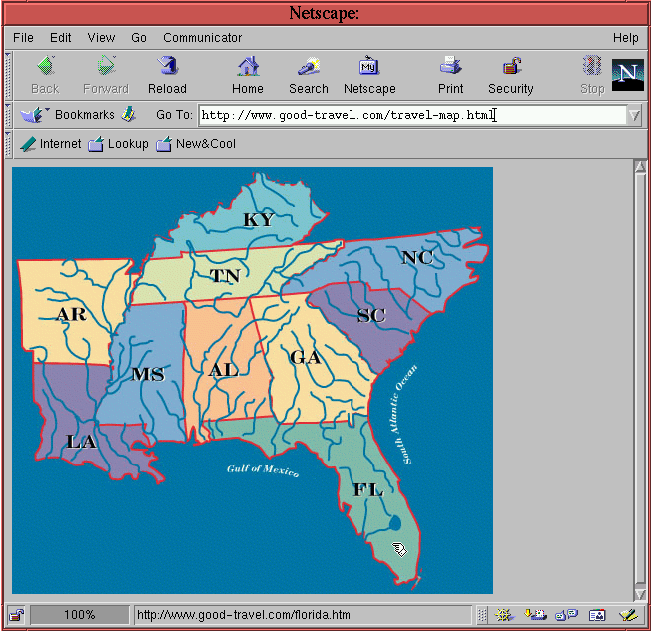Click the lock icon in status bar

tap(17, 615)
